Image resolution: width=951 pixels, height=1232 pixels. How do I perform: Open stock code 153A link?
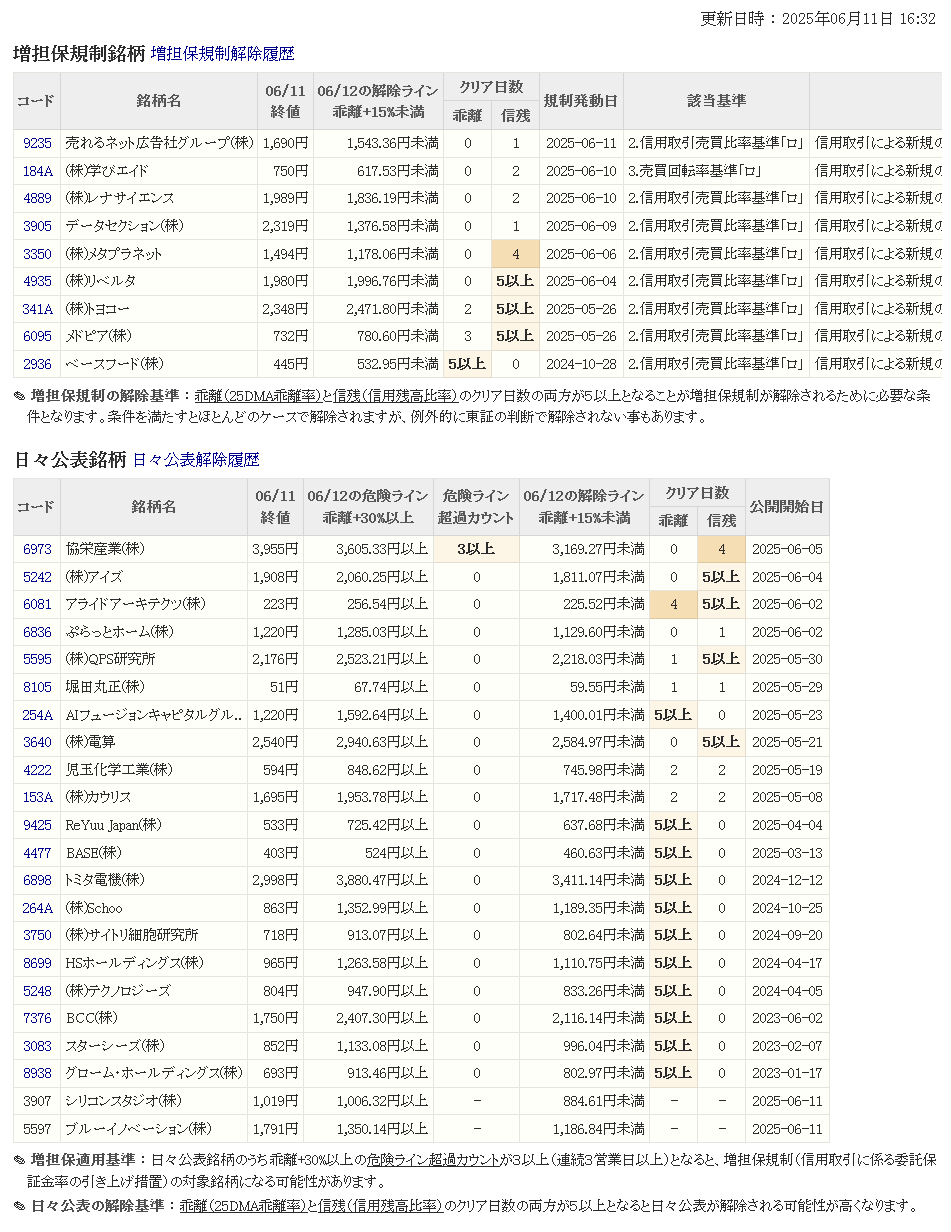coord(37,797)
